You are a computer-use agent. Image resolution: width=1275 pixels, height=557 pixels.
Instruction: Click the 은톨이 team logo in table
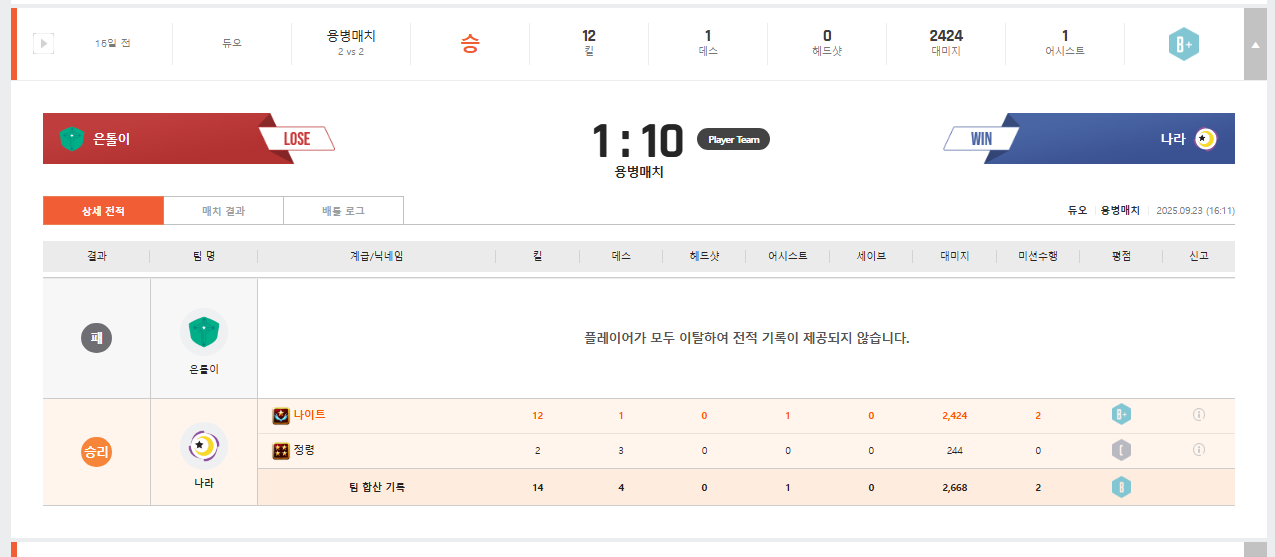click(x=204, y=331)
